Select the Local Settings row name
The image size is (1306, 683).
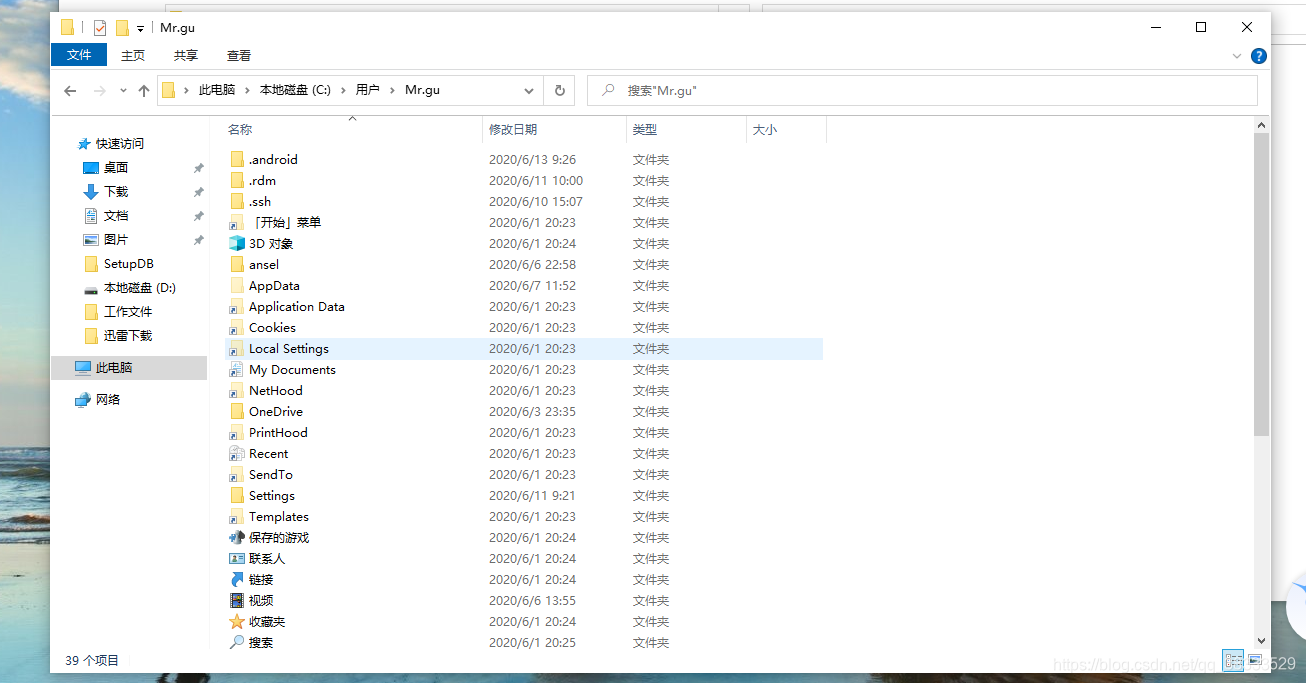(x=289, y=348)
